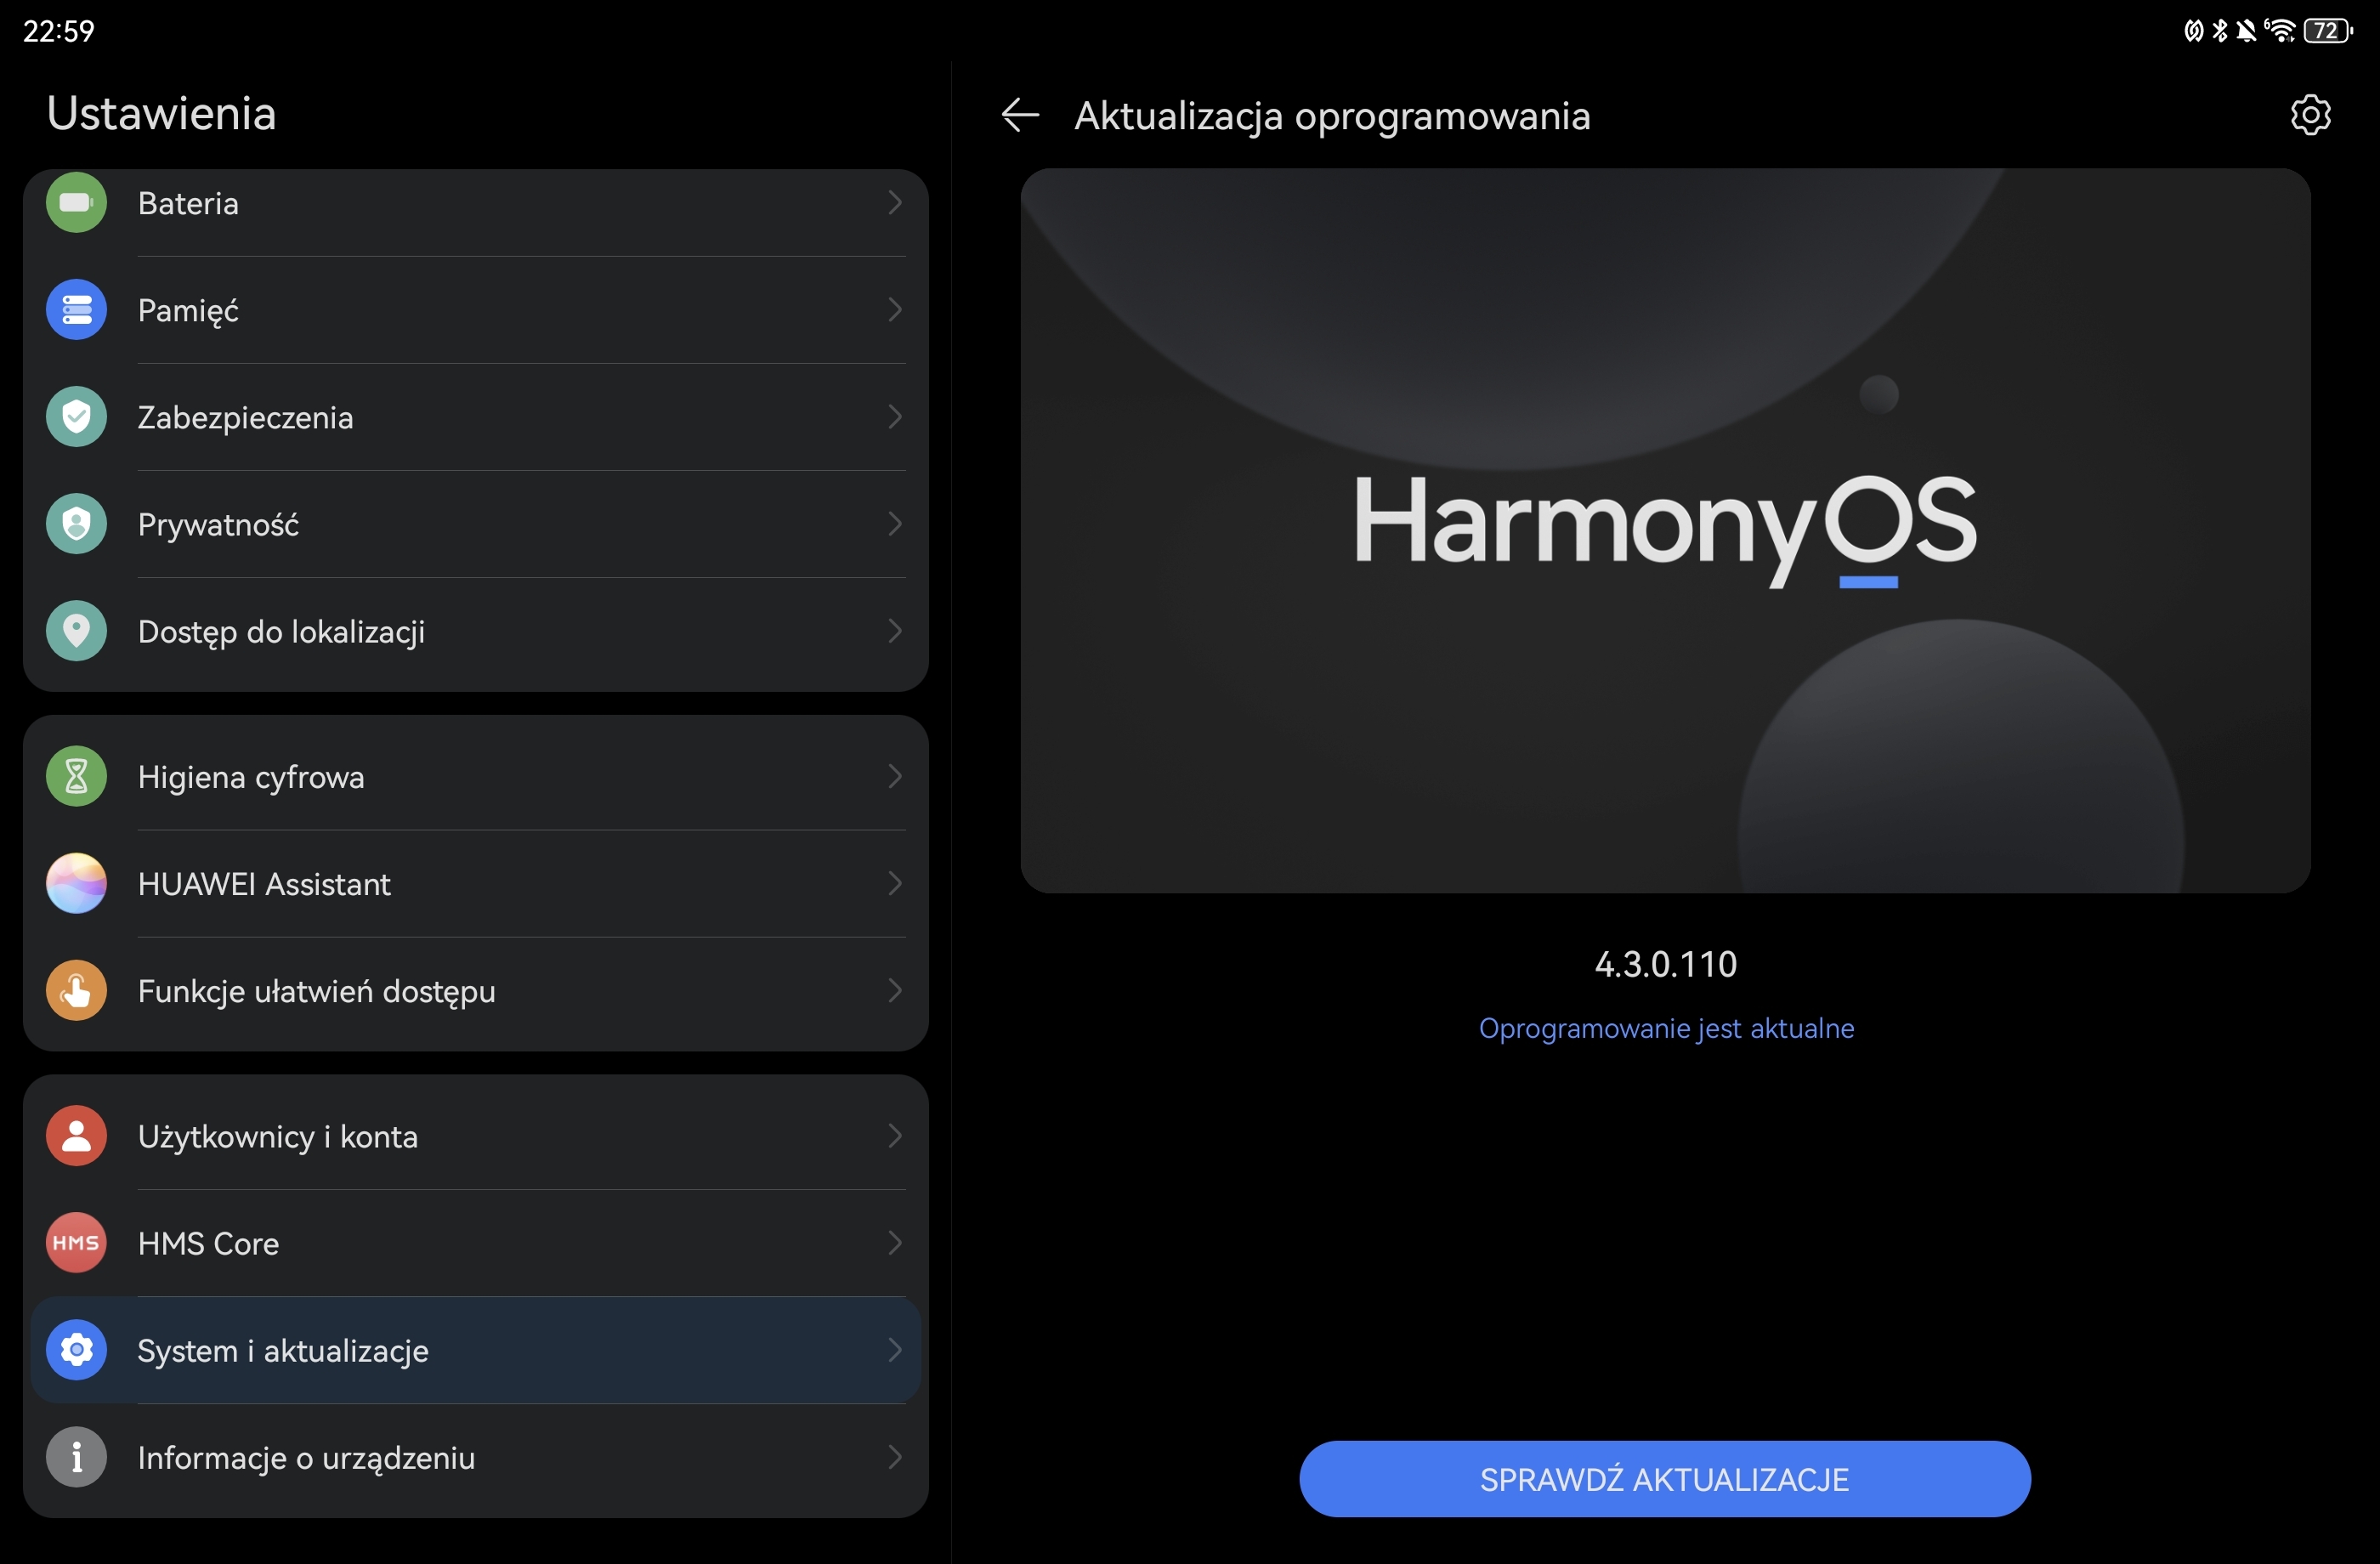This screenshot has height=1564, width=2380.
Task: Open Funkcje ułatwień dostępu label
Action: coord(316,992)
